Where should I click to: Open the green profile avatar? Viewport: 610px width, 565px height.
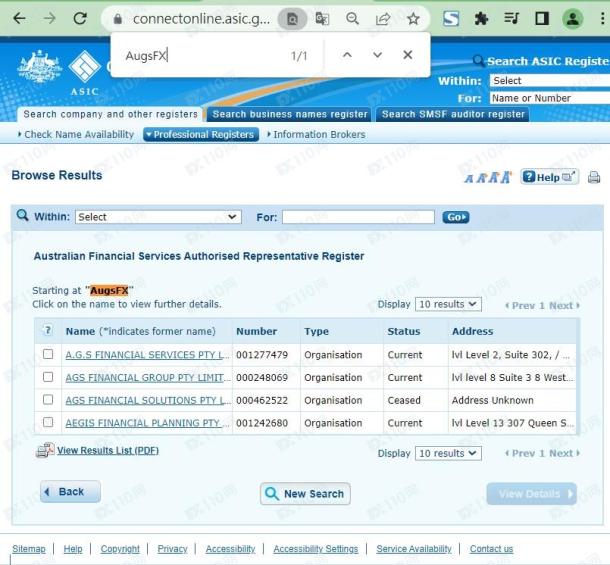[573, 18]
